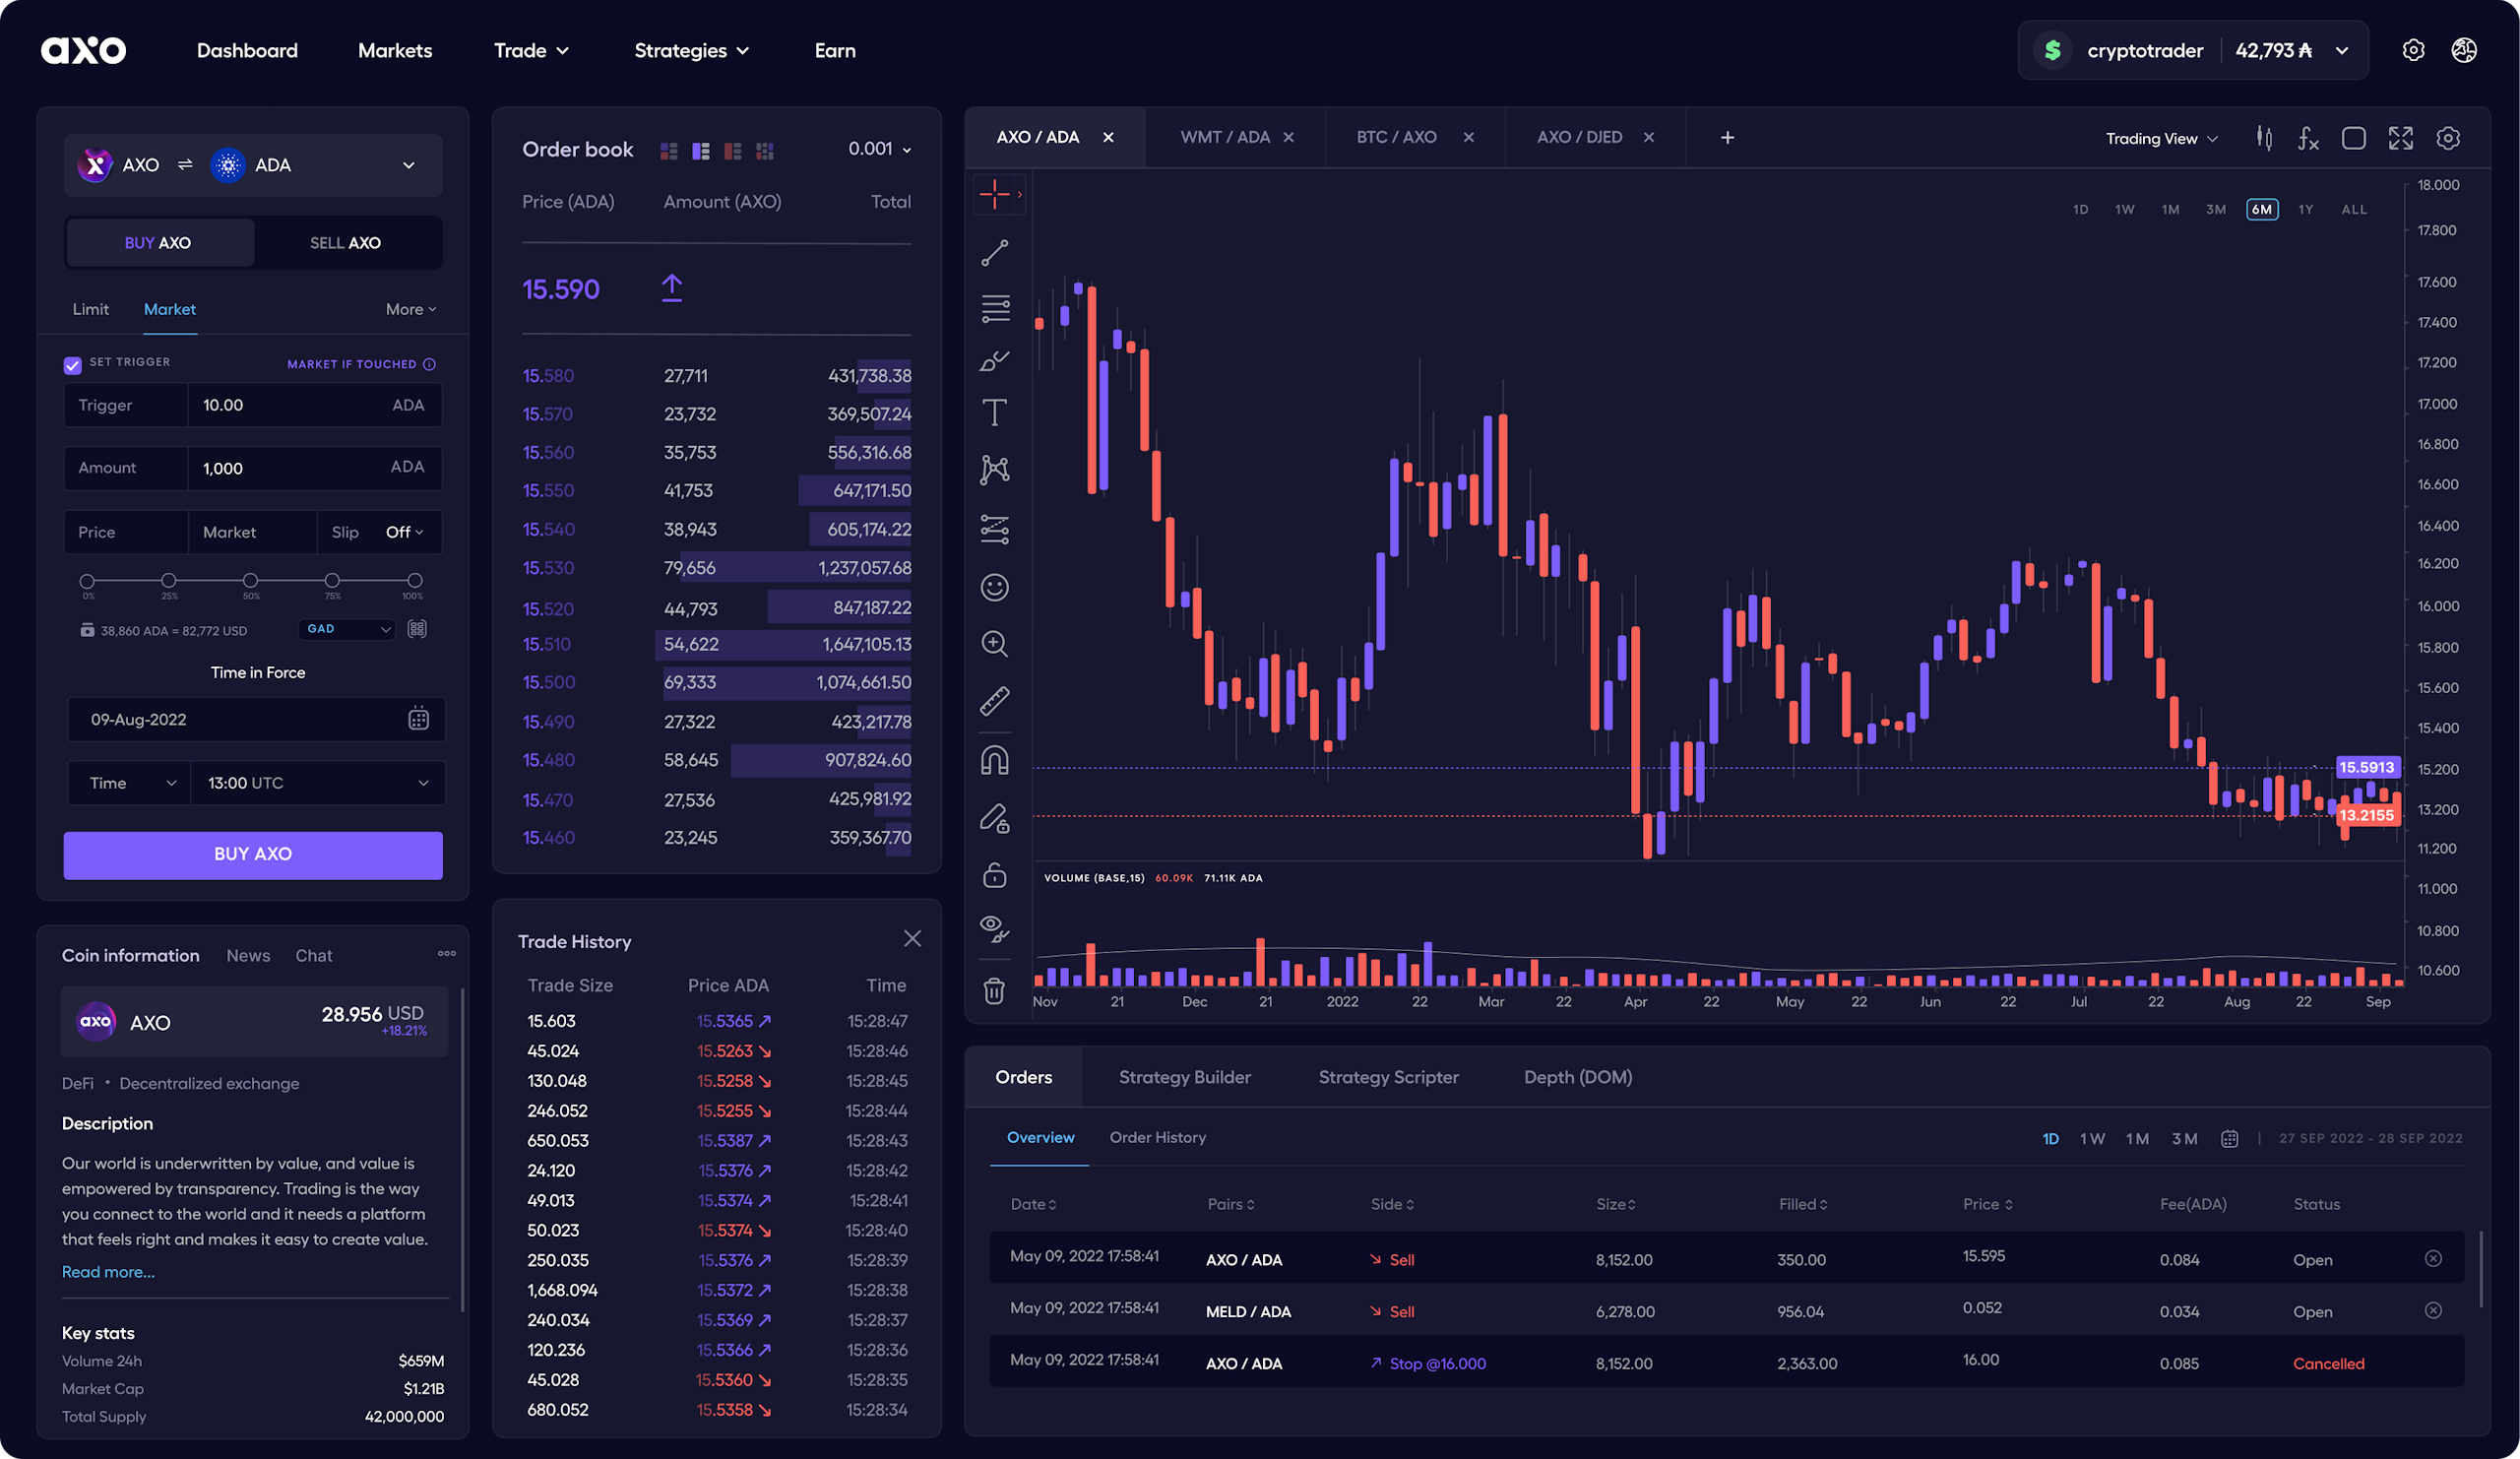Select the fourth order book layout view
The height and width of the screenshot is (1459, 2520).
click(765, 151)
